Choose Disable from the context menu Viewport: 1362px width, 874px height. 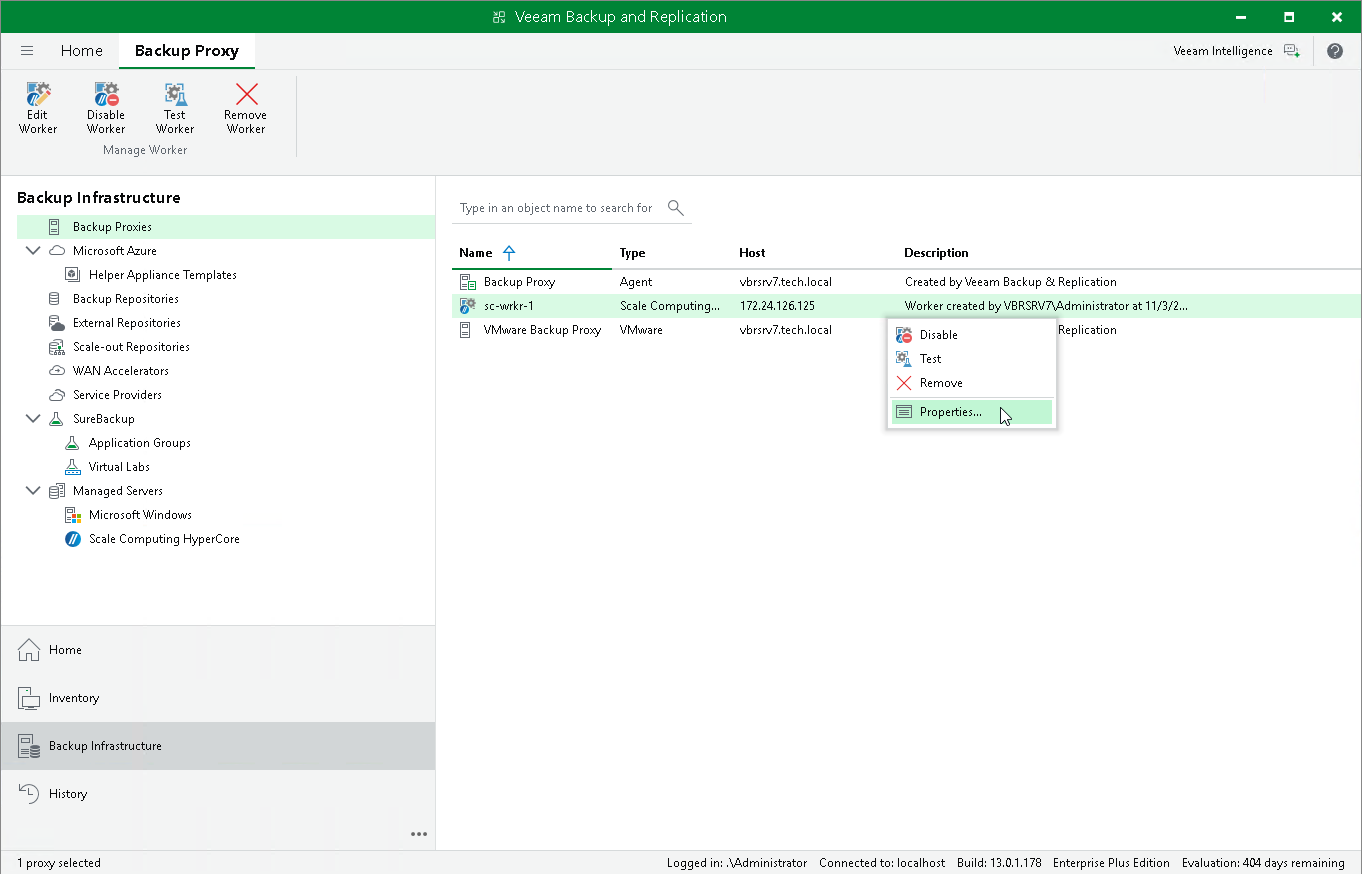tap(972, 335)
